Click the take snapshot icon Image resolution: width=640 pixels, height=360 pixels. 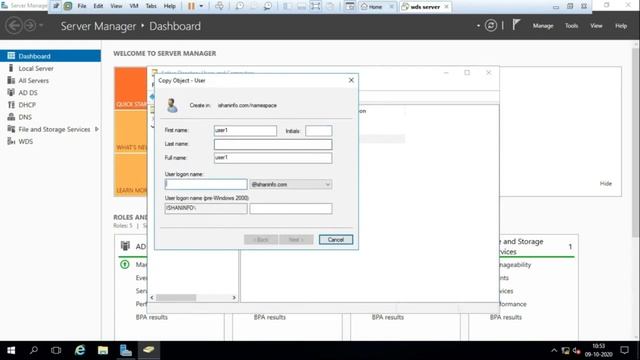coord(240,6)
